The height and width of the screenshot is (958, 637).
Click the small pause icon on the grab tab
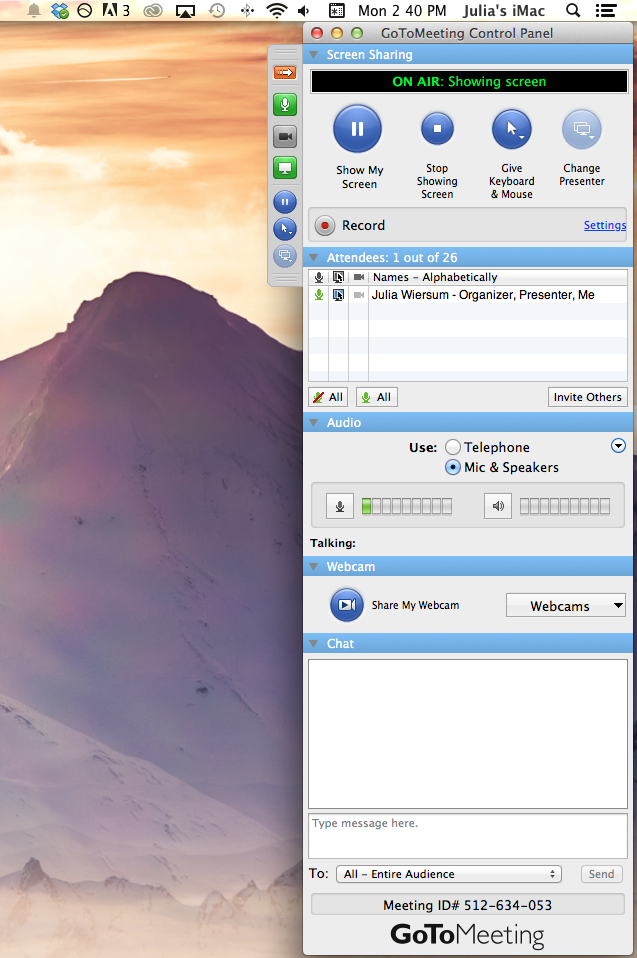[x=285, y=202]
